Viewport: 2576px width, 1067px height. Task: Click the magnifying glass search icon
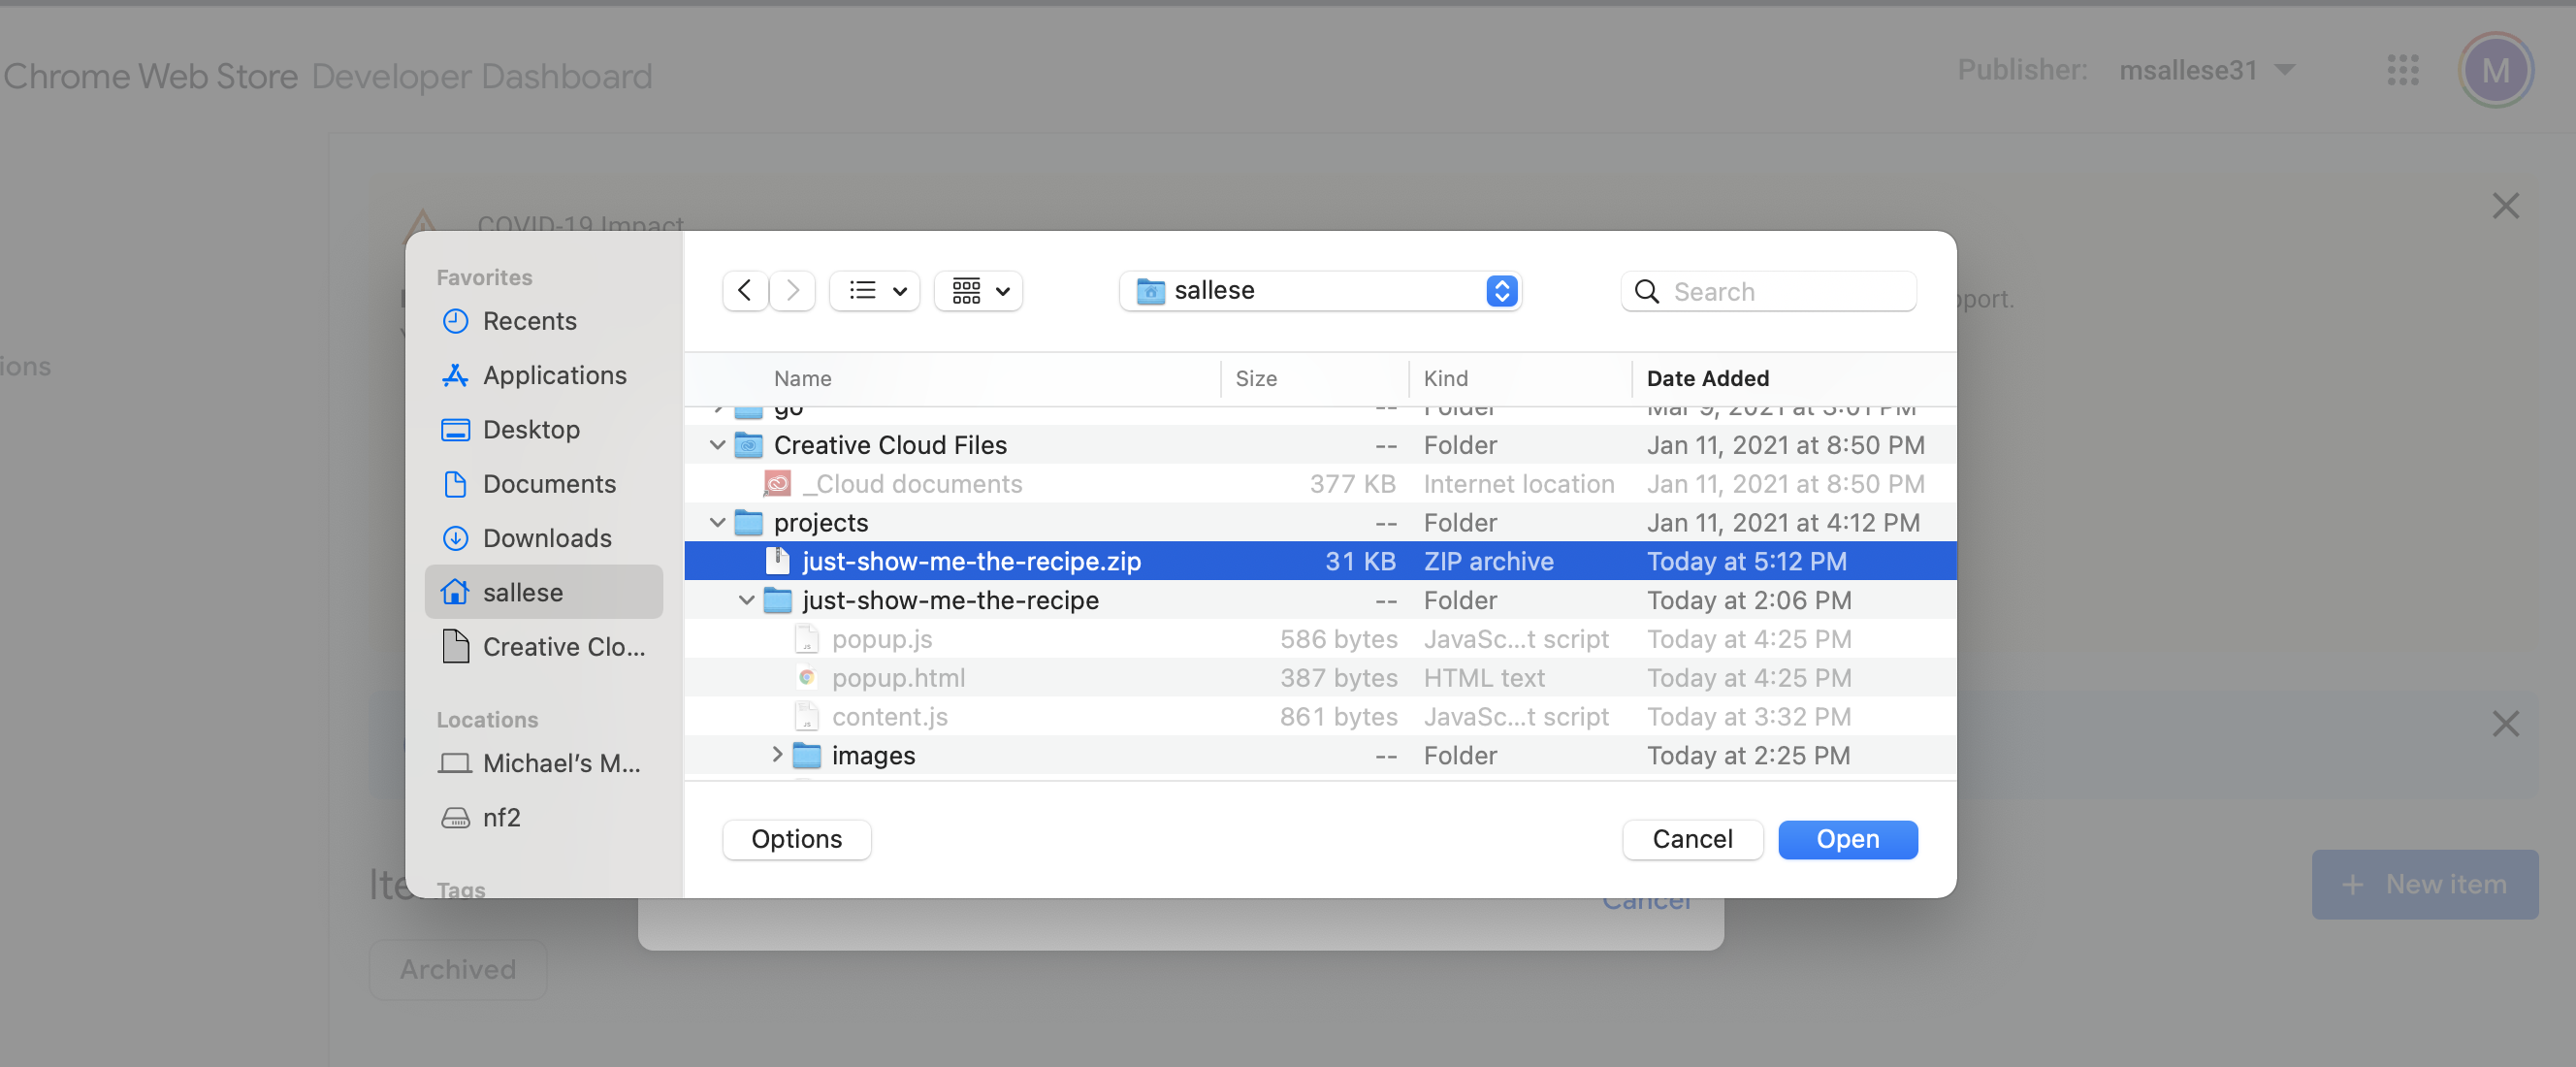(1646, 291)
